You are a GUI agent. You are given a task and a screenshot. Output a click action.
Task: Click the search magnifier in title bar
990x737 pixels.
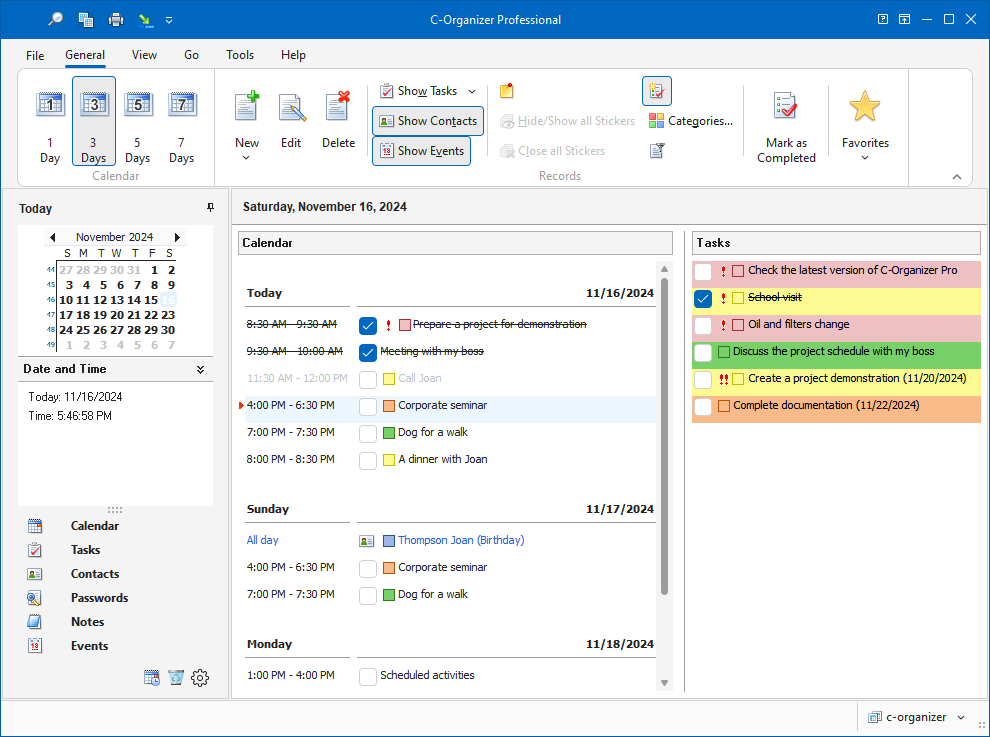pyautogui.click(x=56, y=20)
